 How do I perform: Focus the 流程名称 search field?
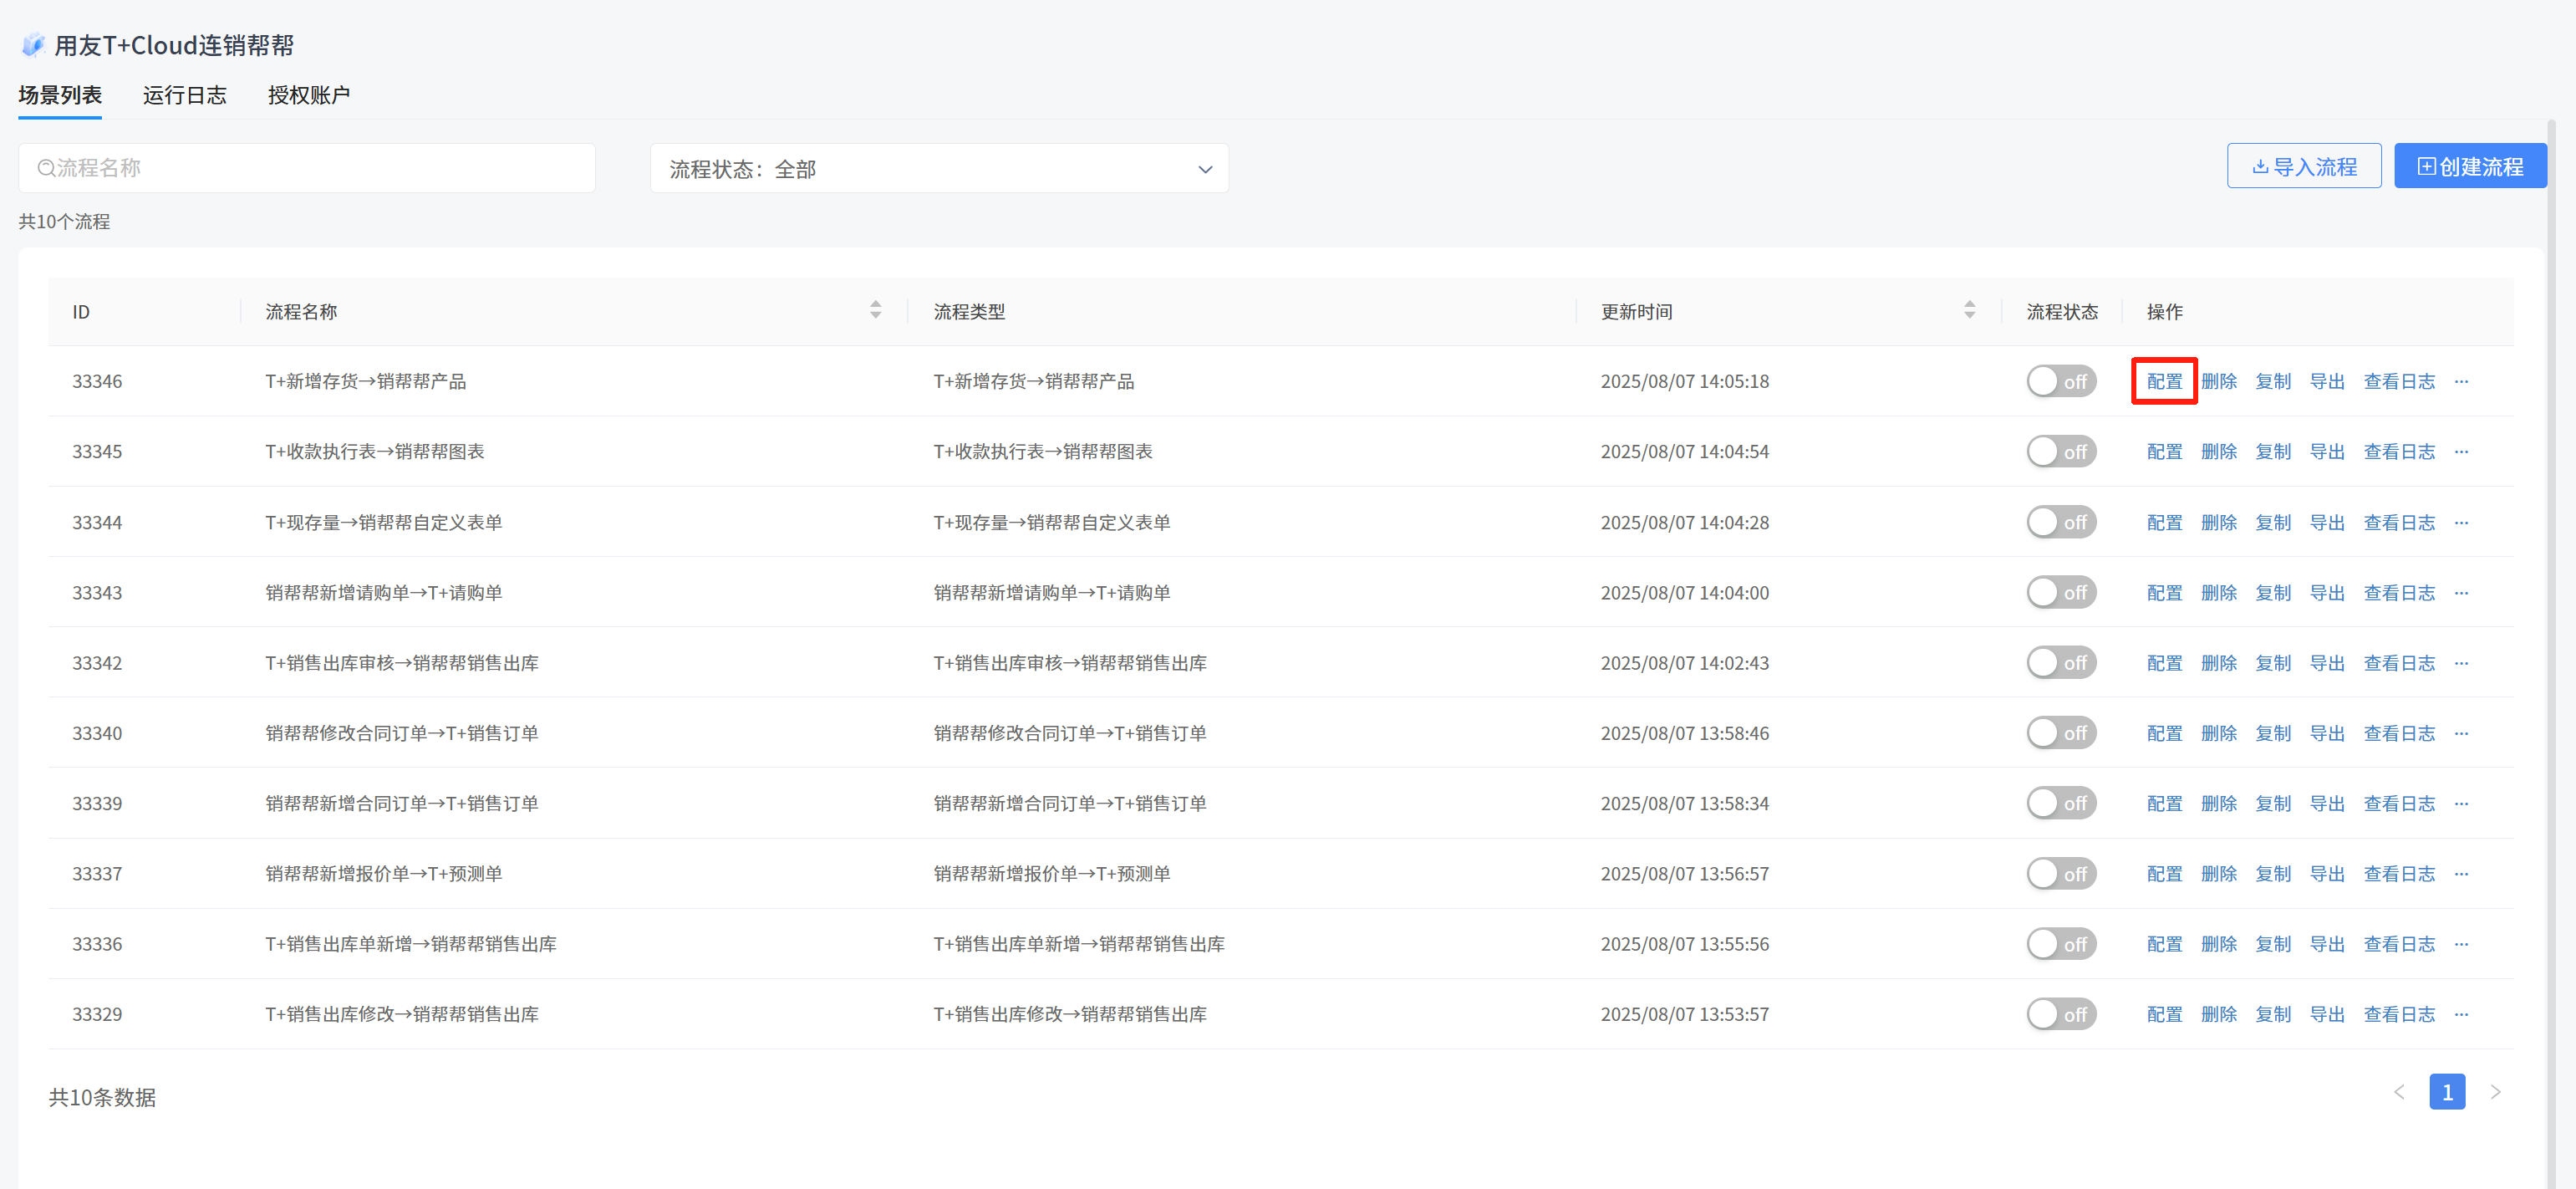click(307, 168)
